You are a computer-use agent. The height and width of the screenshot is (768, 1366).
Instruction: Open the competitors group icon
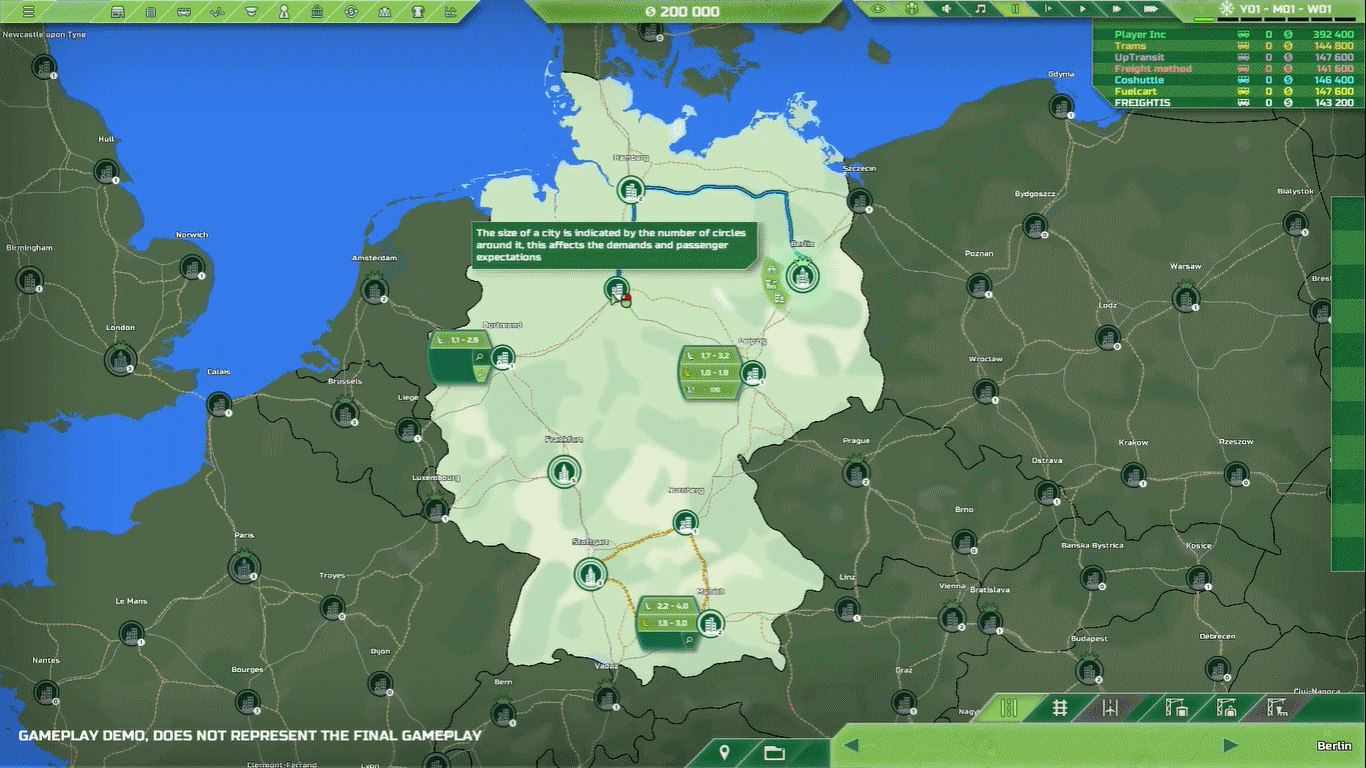click(x=384, y=11)
